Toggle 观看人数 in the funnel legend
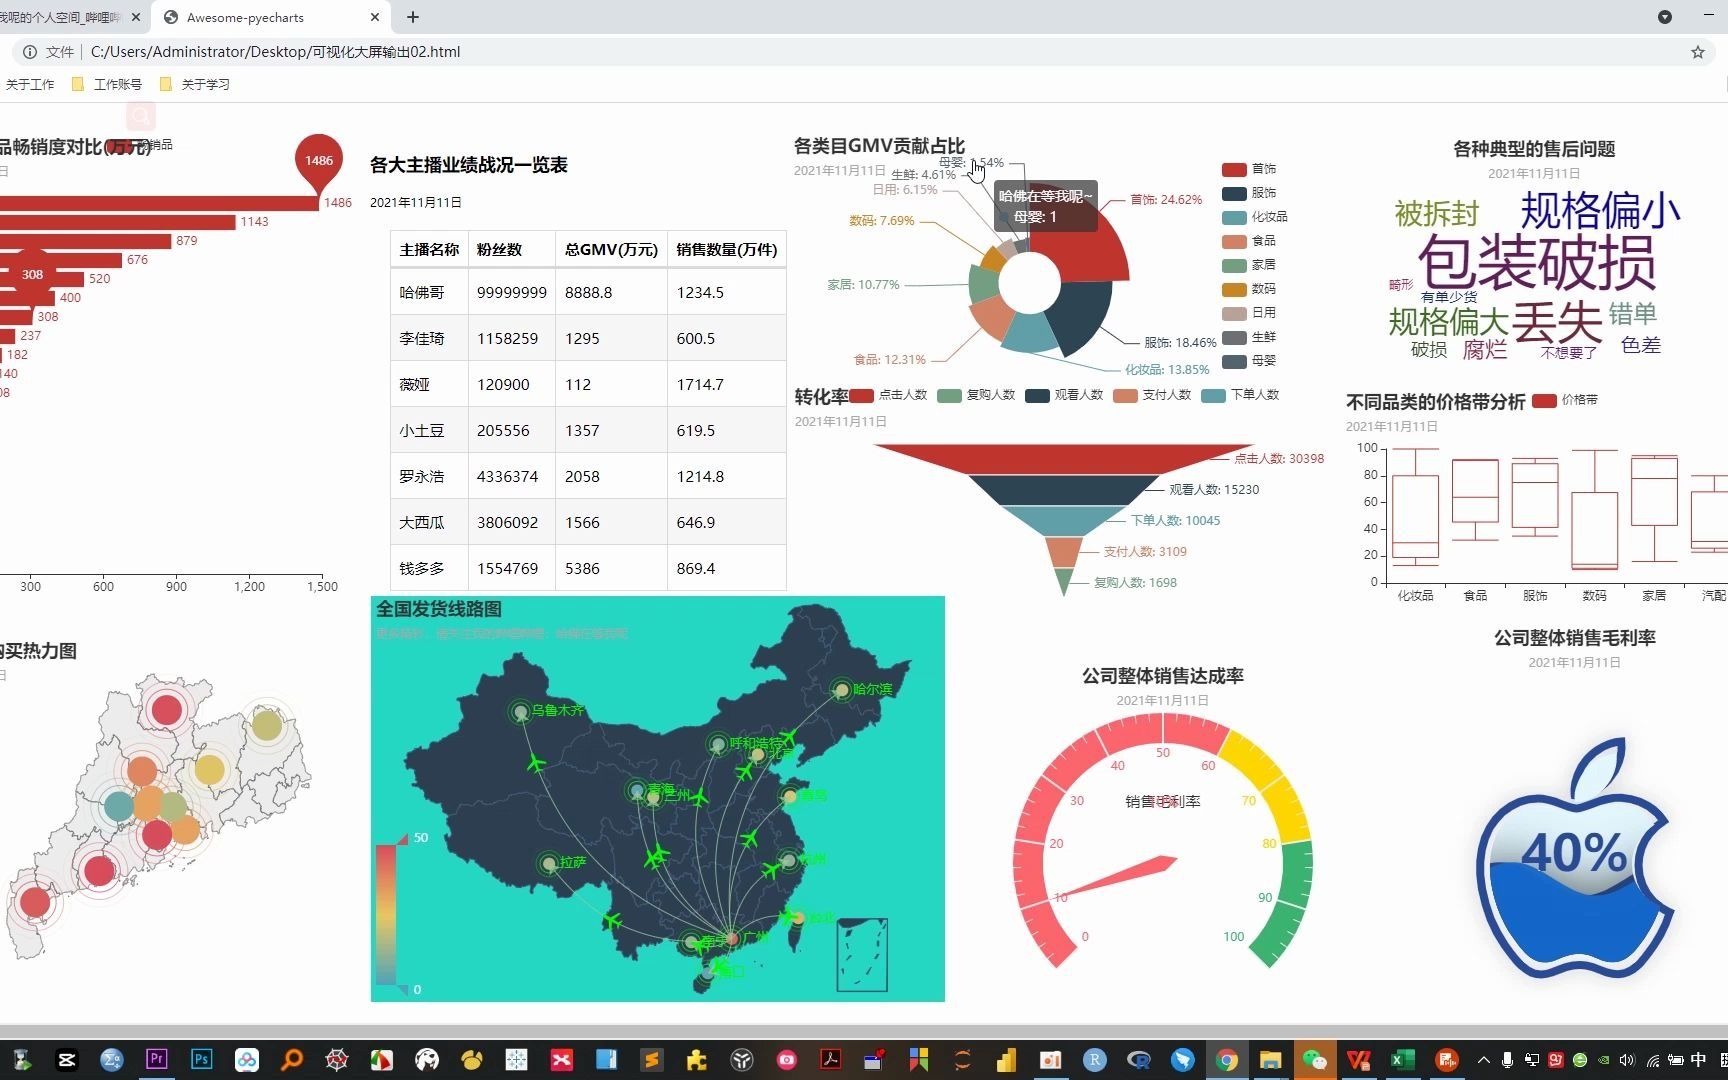The image size is (1728, 1080). (x=1064, y=395)
